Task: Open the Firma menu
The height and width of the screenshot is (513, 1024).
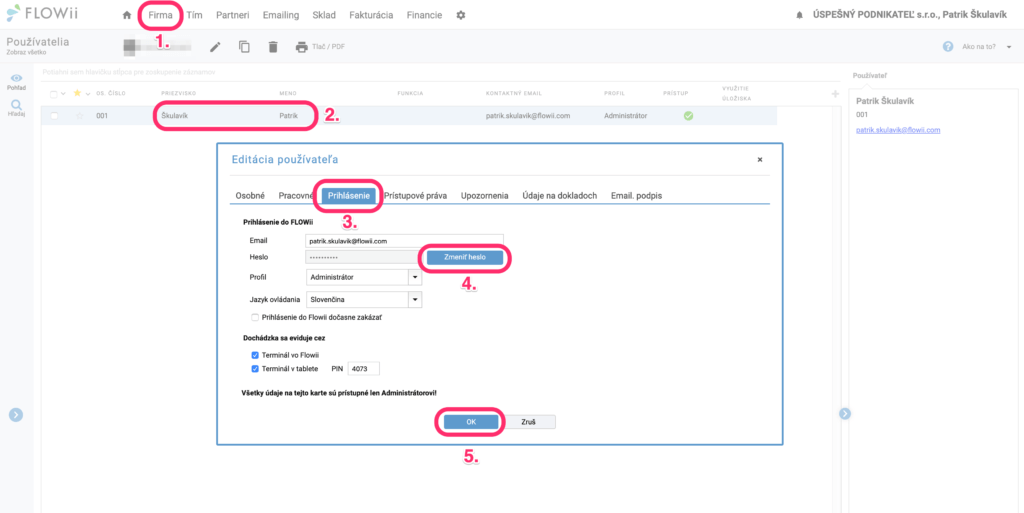Action: 160,15
